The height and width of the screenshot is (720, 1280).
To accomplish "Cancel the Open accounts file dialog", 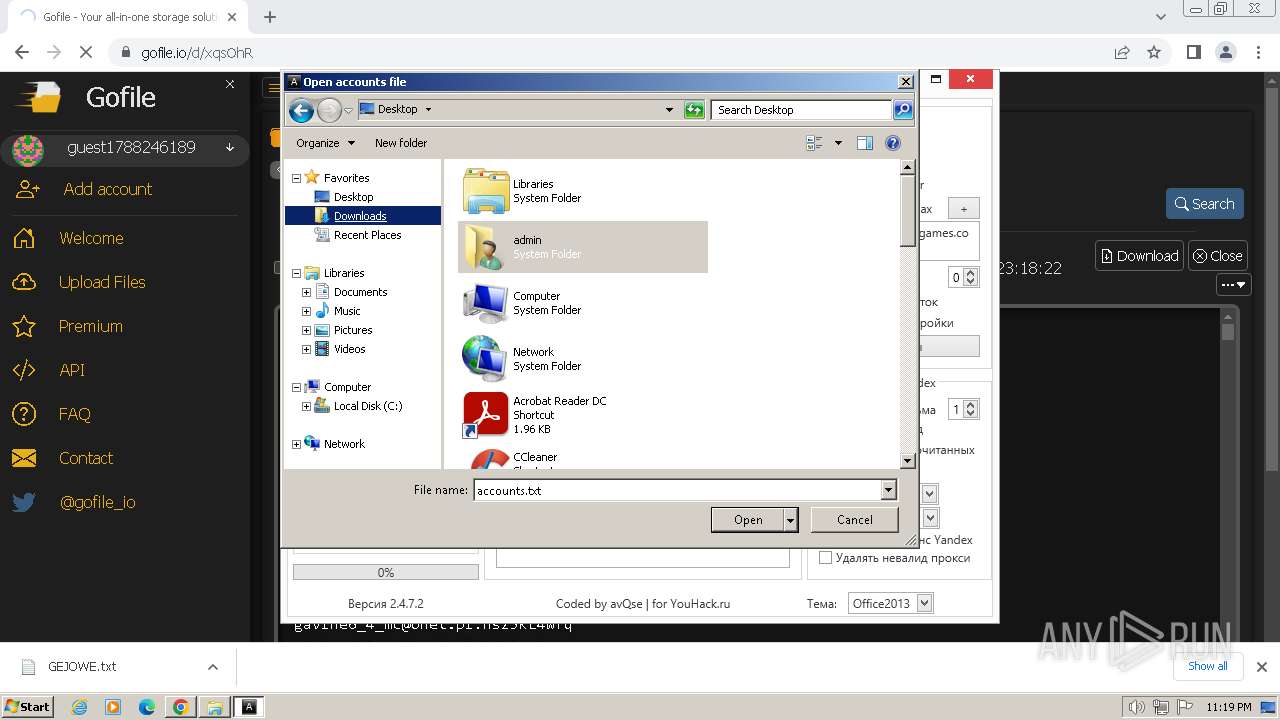I will tap(854, 520).
